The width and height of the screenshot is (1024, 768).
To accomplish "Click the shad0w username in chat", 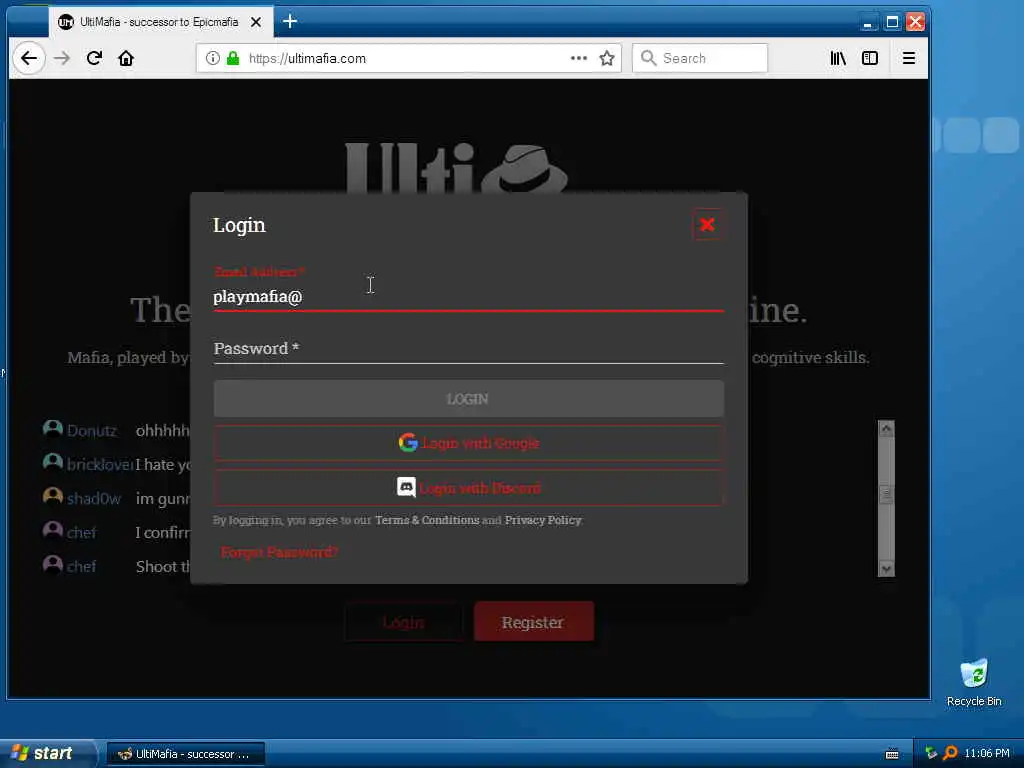I will click(x=94, y=499).
